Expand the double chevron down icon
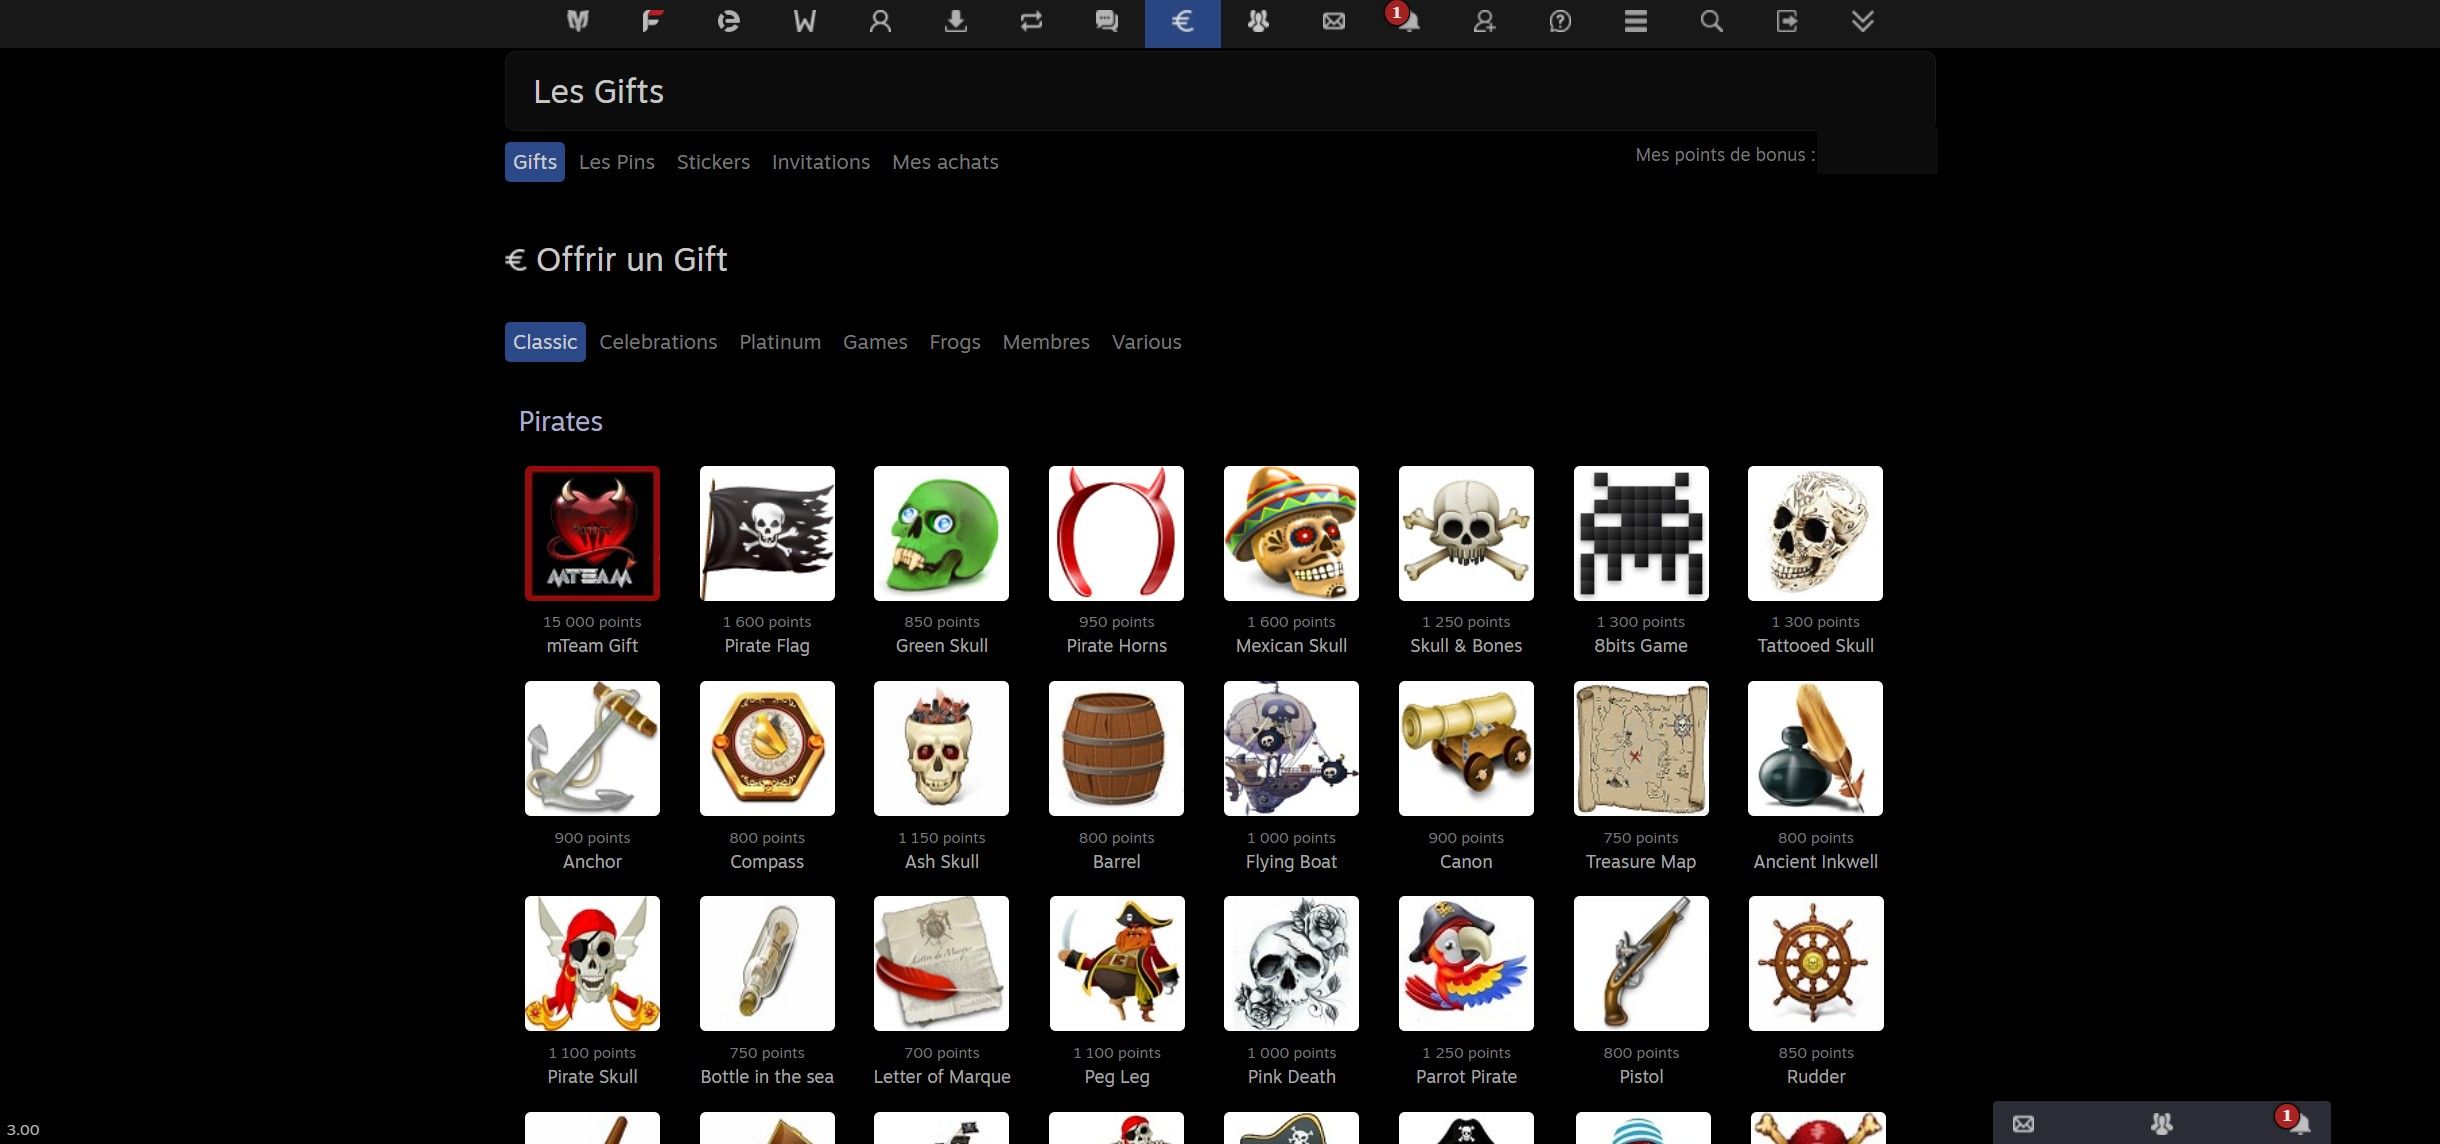This screenshot has width=2440, height=1144. (1862, 22)
